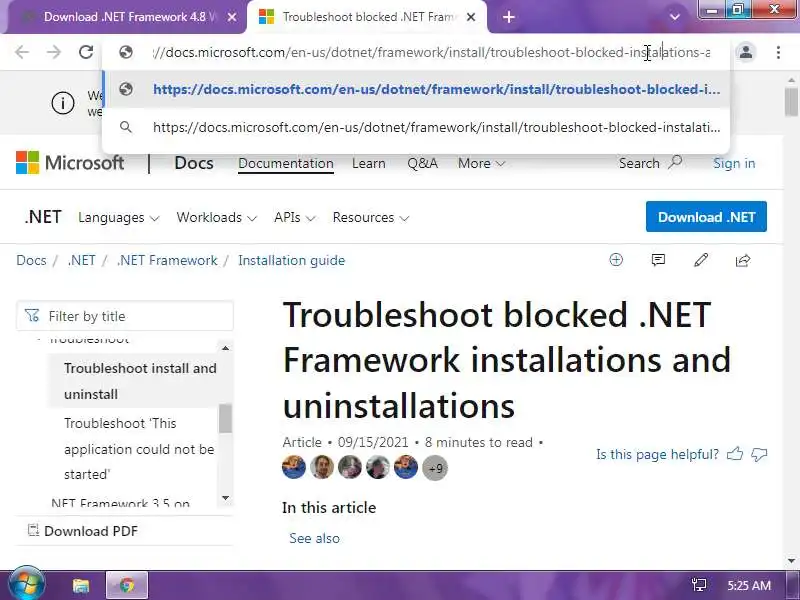Click the Chrome taskbar icon

point(127,585)
